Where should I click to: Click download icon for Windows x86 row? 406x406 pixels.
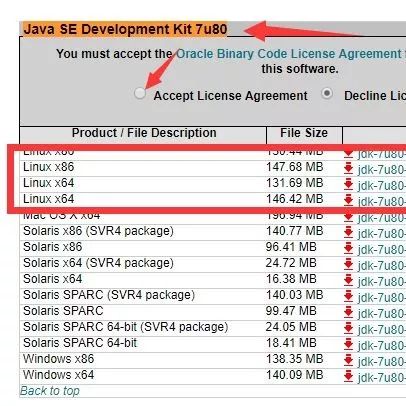click(348, 360)
